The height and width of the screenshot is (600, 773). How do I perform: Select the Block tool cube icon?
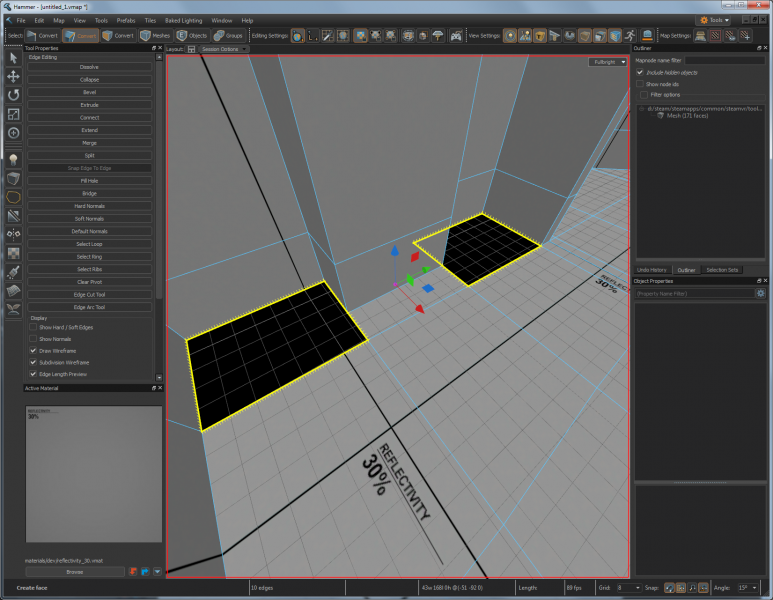click(x=13, y=178)
